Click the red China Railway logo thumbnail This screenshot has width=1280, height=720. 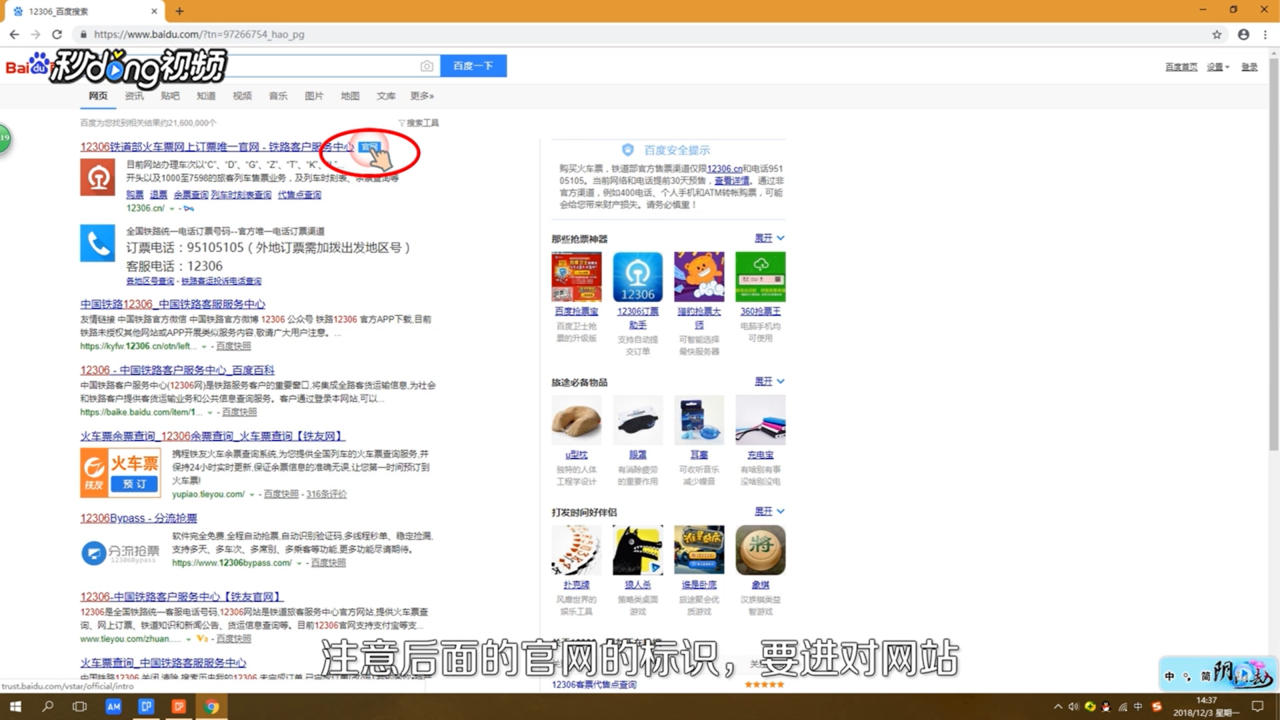[x=98, y=178]
